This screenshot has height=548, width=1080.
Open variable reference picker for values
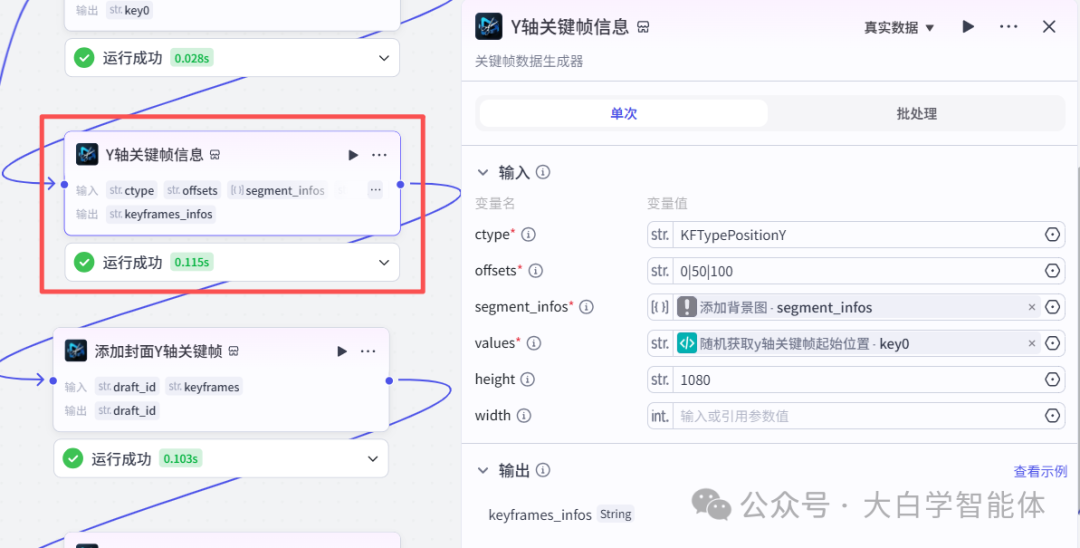coord(1052,344)
